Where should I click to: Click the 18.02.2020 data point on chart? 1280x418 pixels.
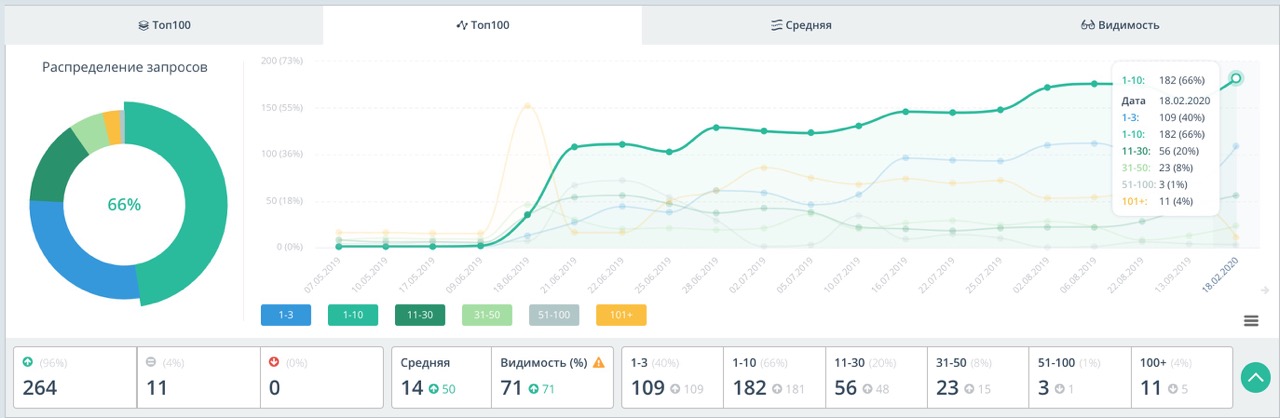pos(1236,79)
